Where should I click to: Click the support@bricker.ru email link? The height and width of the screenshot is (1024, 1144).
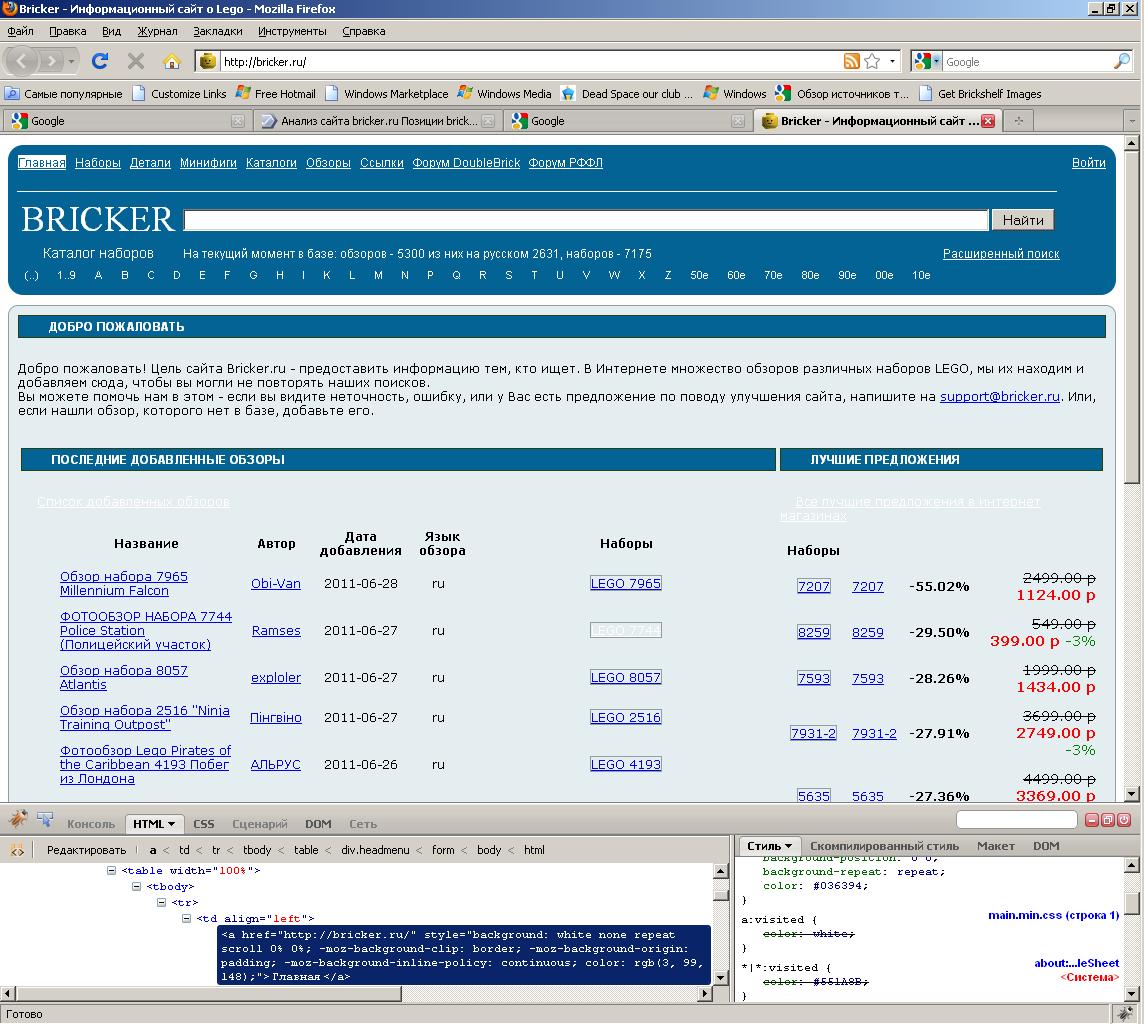(x=1000, y=397)
